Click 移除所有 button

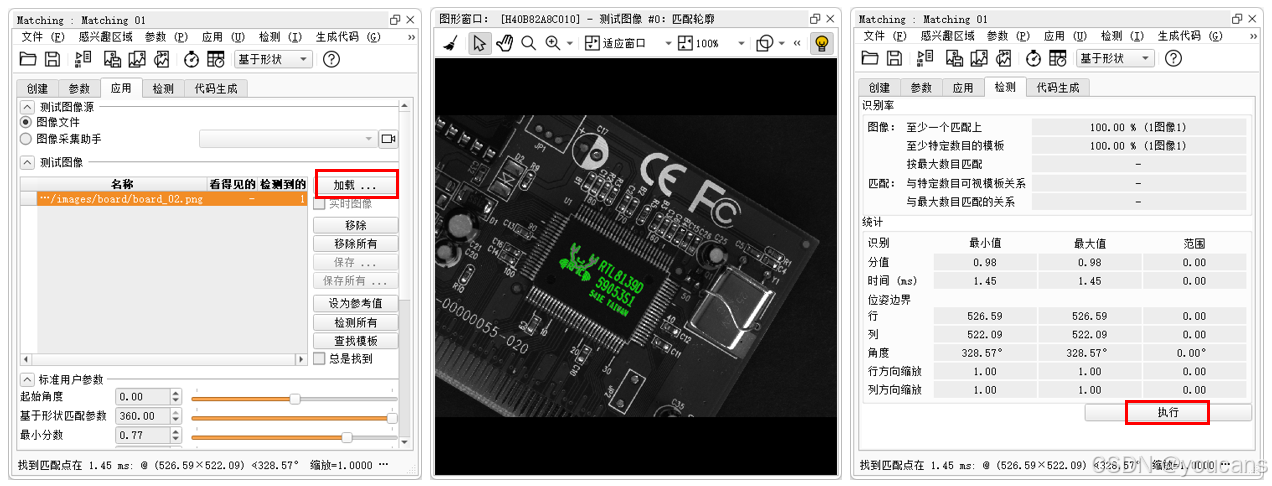point(355,244)
